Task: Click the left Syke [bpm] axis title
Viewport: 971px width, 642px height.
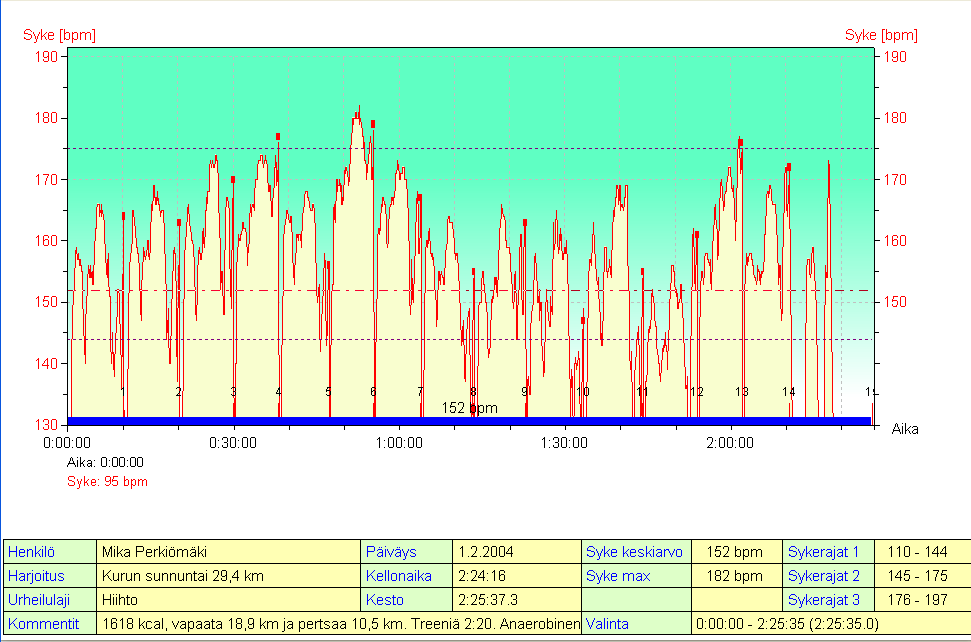Action: tap(59, 35)
